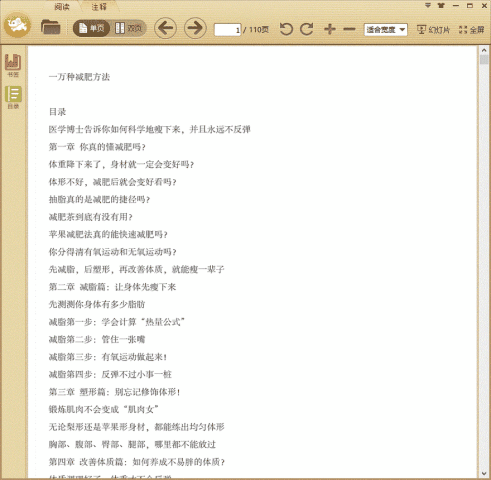Open the 书签 bookmarks sidebar panel
This screenshot has height=480, width=491.
[x=13, y=65]
